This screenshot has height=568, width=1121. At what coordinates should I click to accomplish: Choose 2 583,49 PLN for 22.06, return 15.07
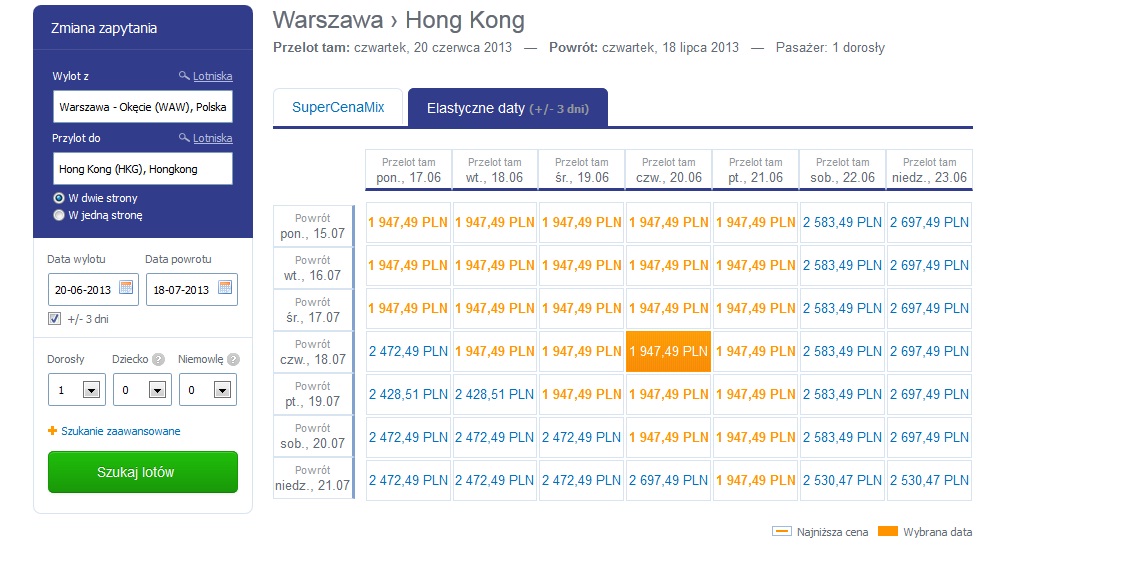(x=842, y=222)
